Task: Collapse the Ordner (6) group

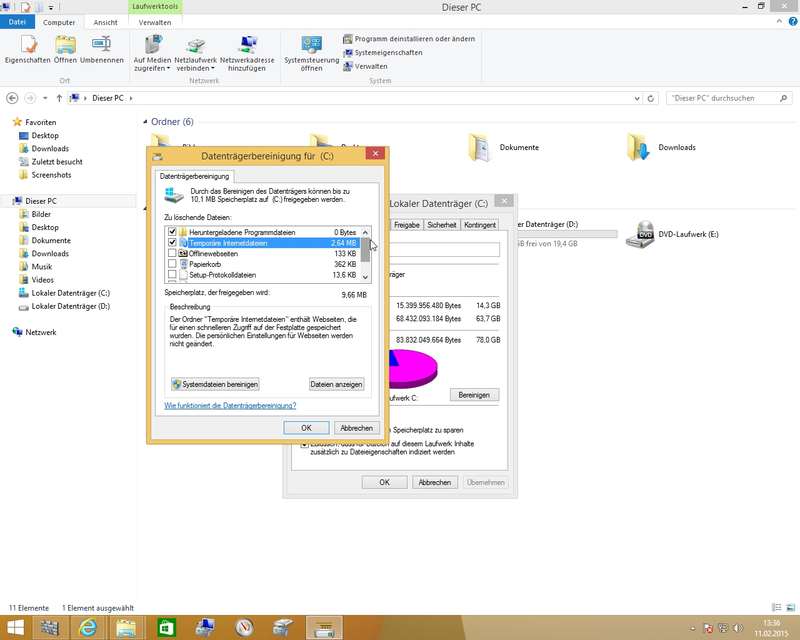Action: 145,122
